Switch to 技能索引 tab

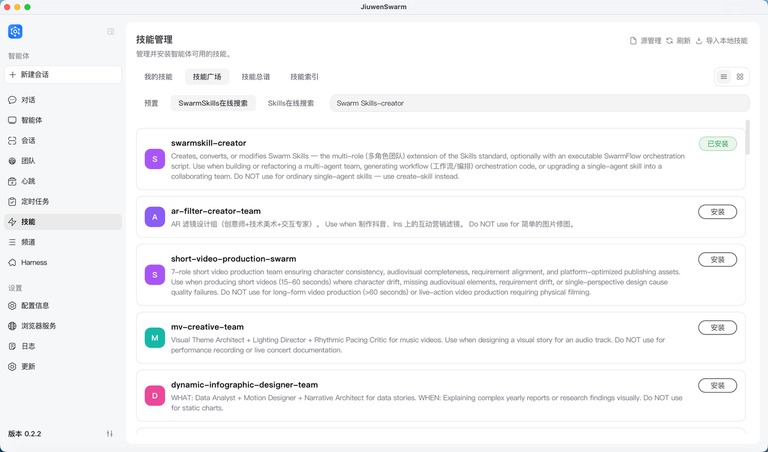click(304, 76)
